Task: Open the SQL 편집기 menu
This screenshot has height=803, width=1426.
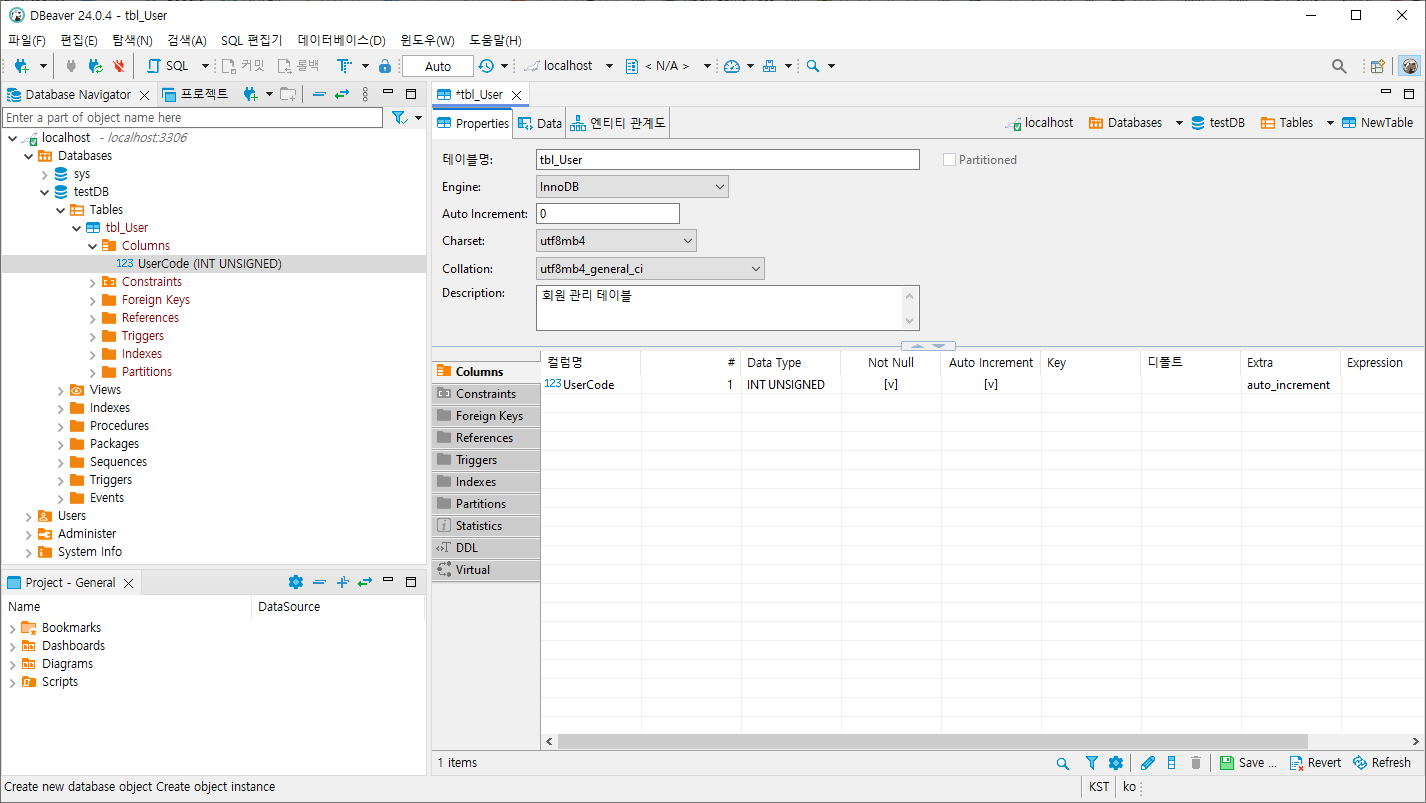Action: click(252, 40)
